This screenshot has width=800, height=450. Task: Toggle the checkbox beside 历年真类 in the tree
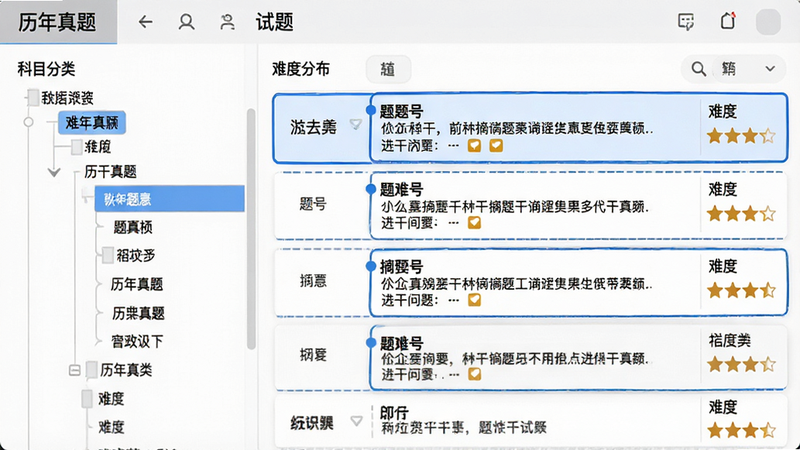[92, 370]
